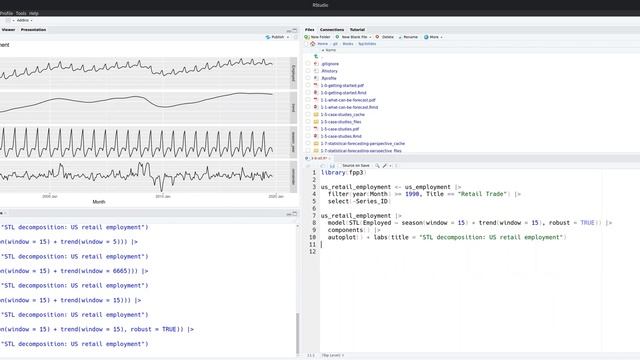Open the .gitignore file

pyautogui.click(x=330, y=64)
